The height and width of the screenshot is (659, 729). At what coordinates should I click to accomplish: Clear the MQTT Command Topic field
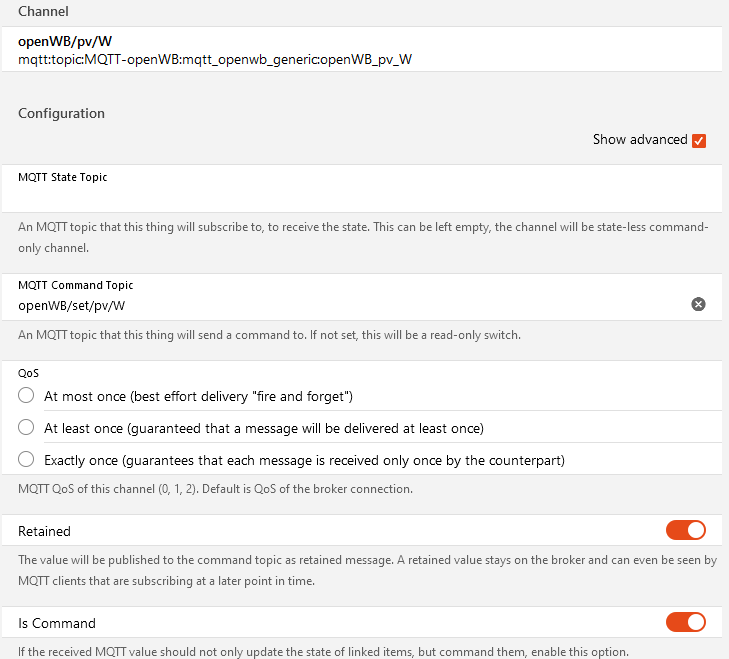coord(698,304)
